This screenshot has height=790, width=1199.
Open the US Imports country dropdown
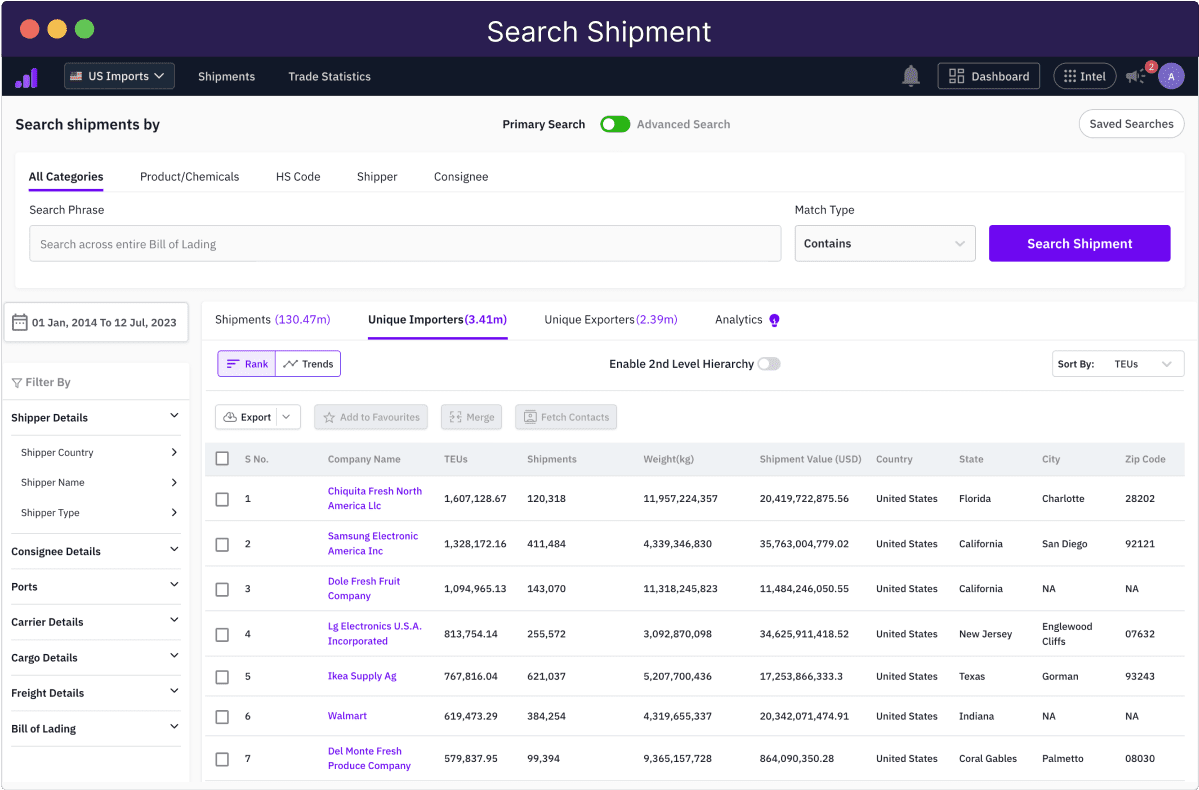(x=119, y=75)
